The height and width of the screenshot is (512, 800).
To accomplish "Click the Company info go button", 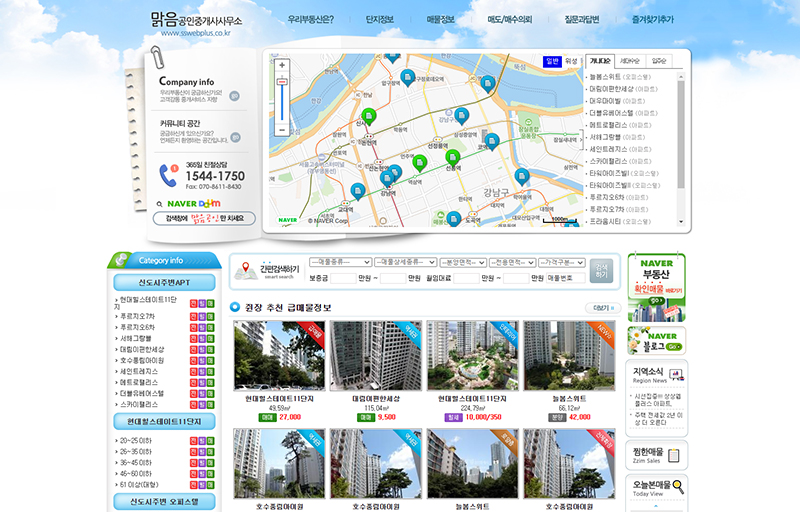I will [x=234, y=95].
